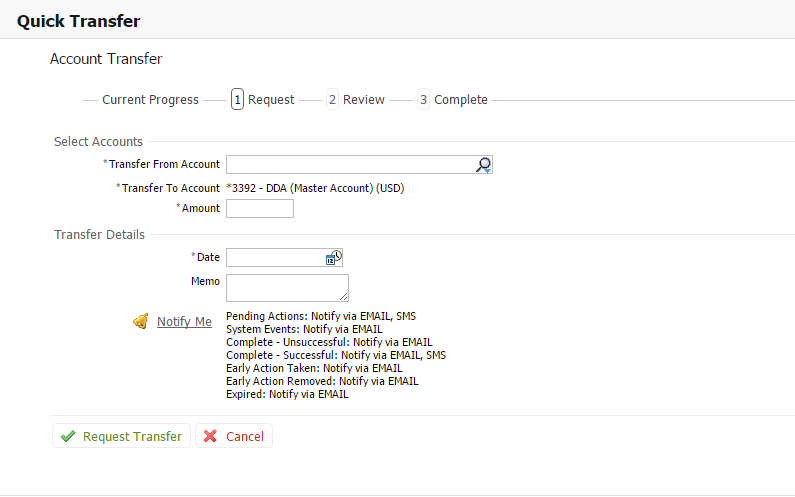
Task: Select step 1 Request in progress bar
Action: (x=263, y=100)
